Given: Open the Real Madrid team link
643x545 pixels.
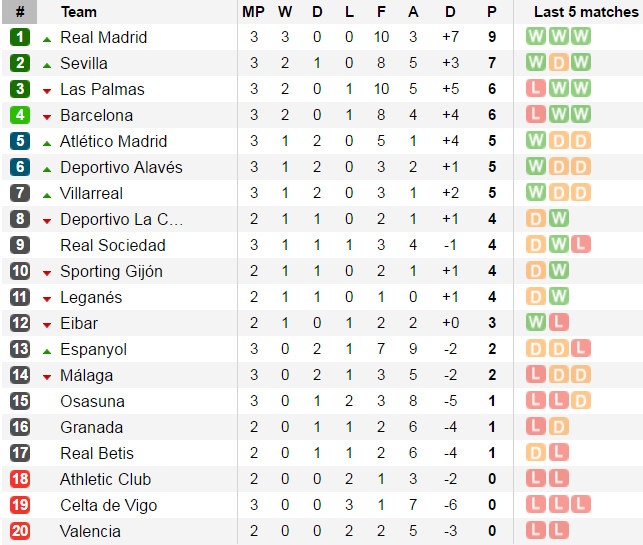Looking at the screenshot, I should click(103, 37).
